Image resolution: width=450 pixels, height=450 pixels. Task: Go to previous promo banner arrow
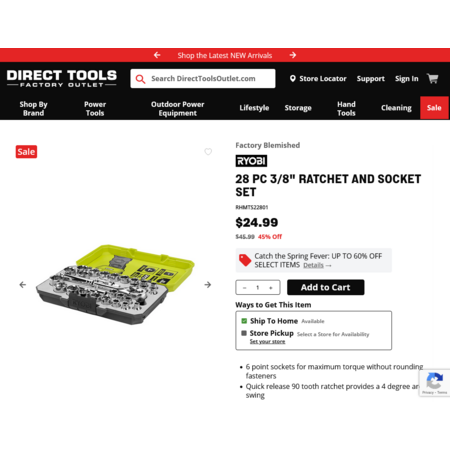pyautogui.click(x=157, y=55)
